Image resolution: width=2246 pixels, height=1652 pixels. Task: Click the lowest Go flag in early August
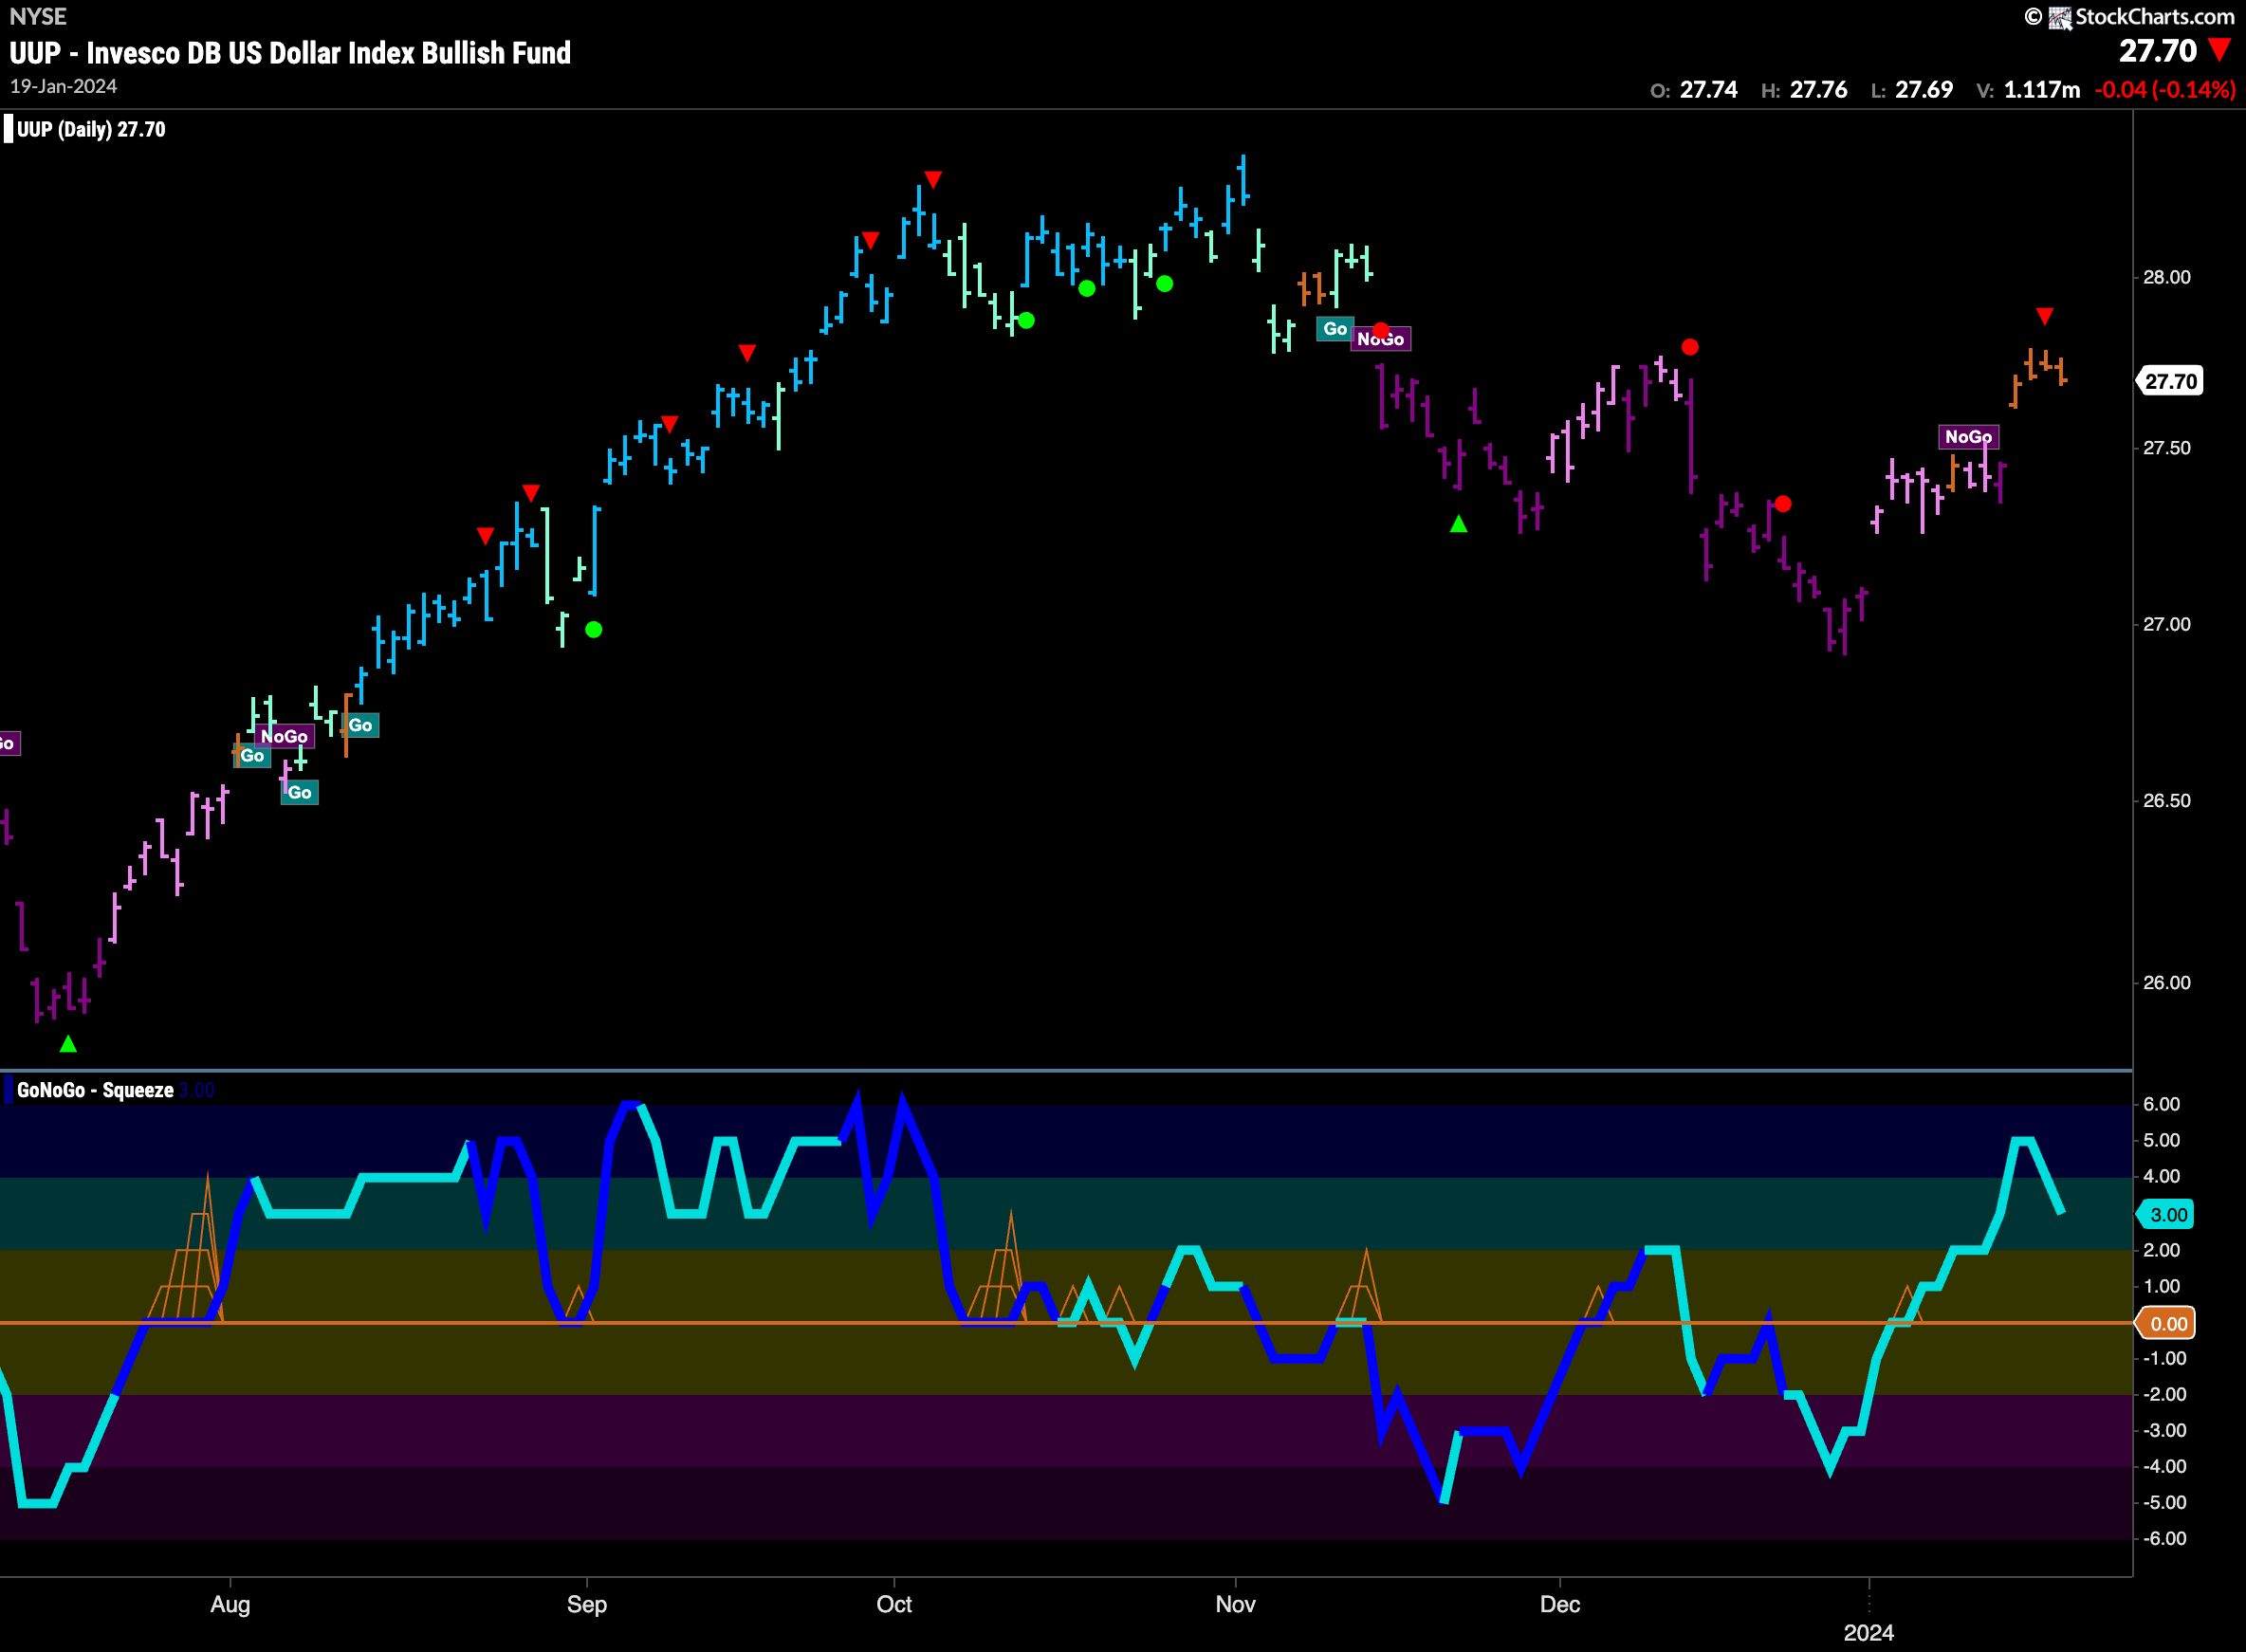(300, 793)
